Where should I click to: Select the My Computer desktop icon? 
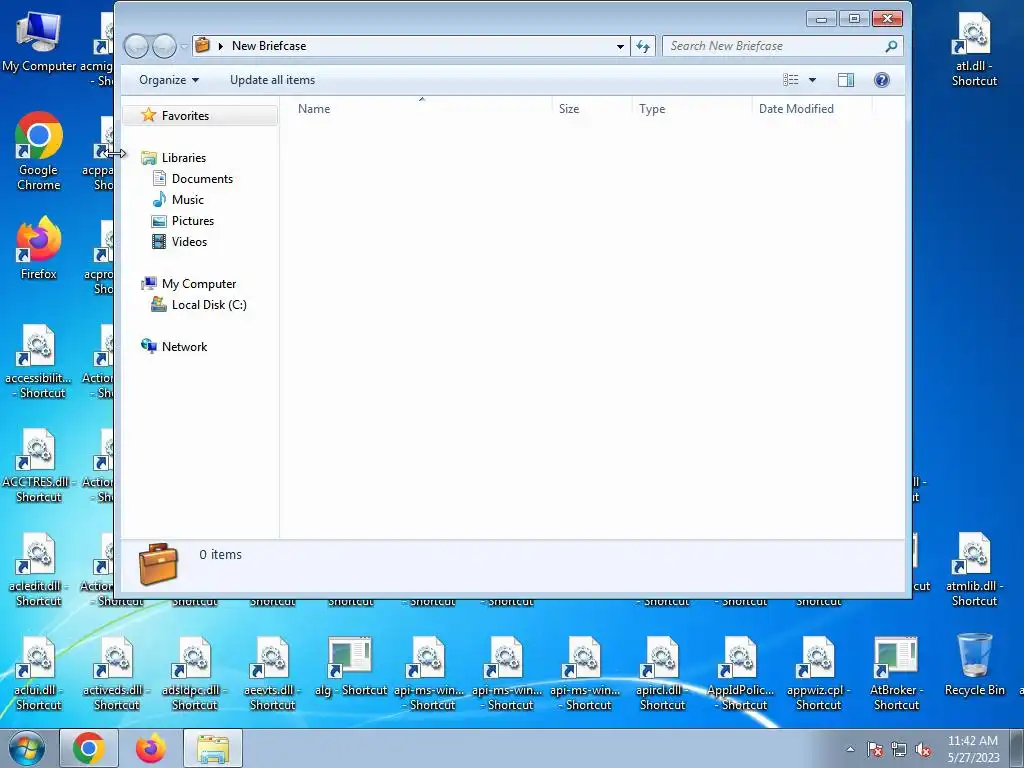[39, 42]
